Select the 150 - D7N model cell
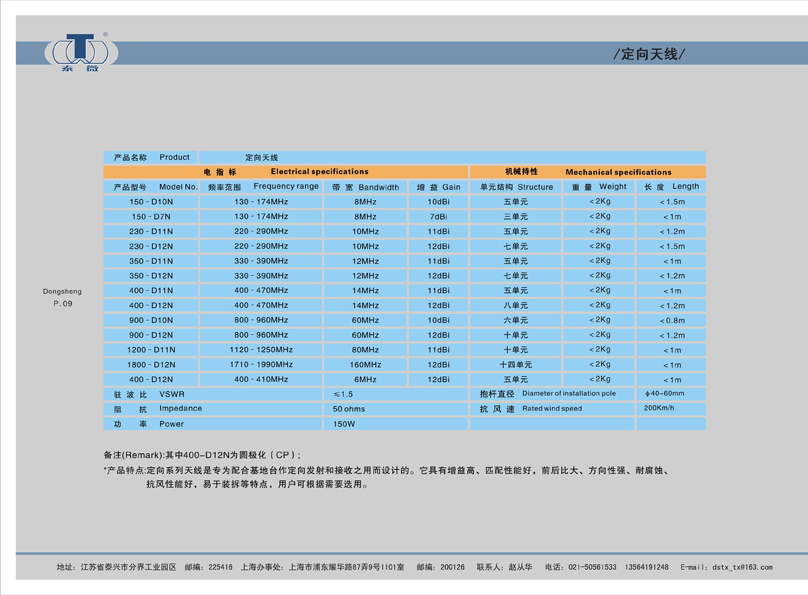The height and width of the screenshot is (595, 808). point(151,216)
